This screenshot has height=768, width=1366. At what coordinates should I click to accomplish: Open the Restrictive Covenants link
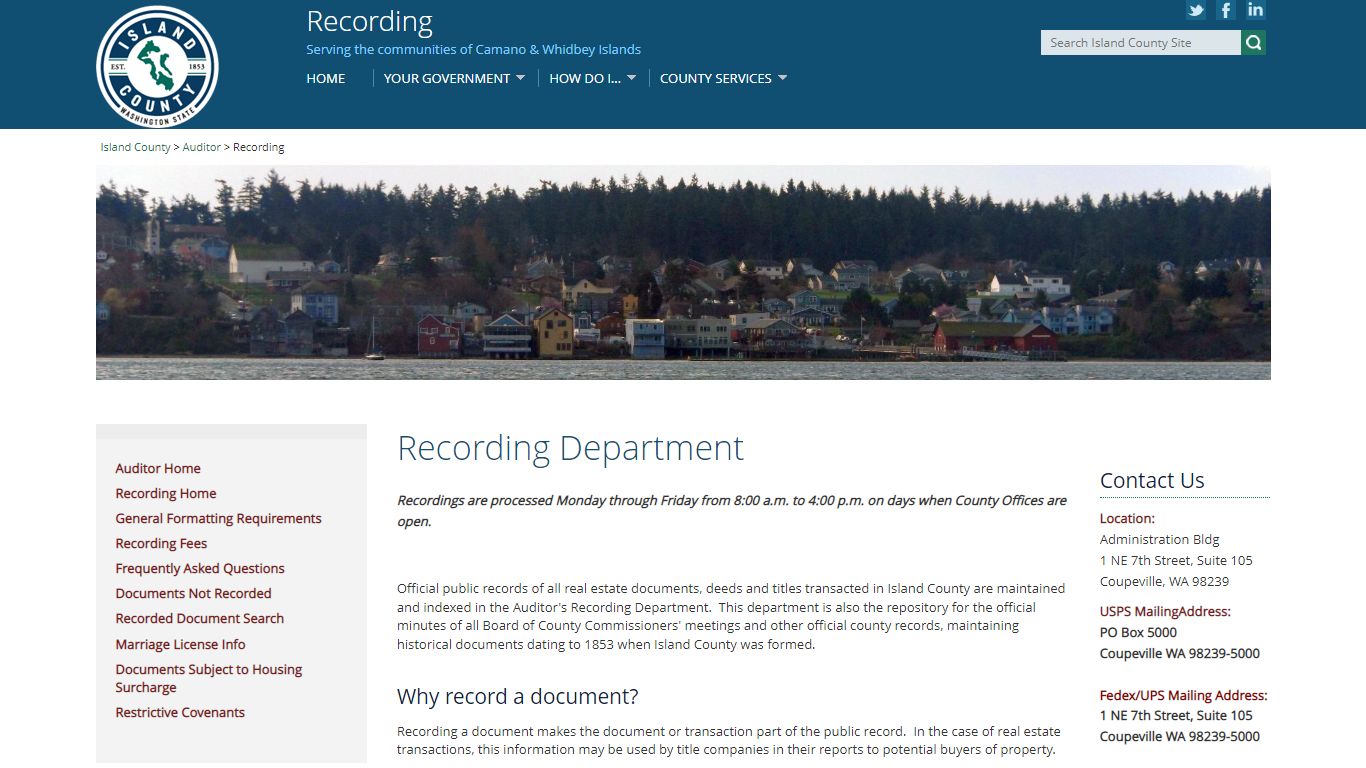pyautogui.click(x=180, y=712)
